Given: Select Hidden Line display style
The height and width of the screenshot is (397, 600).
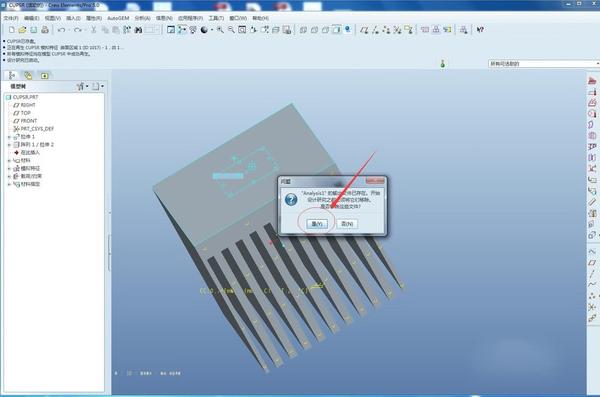Looking at the screenshot, I should pyautogui.click(x=314, y=29).
